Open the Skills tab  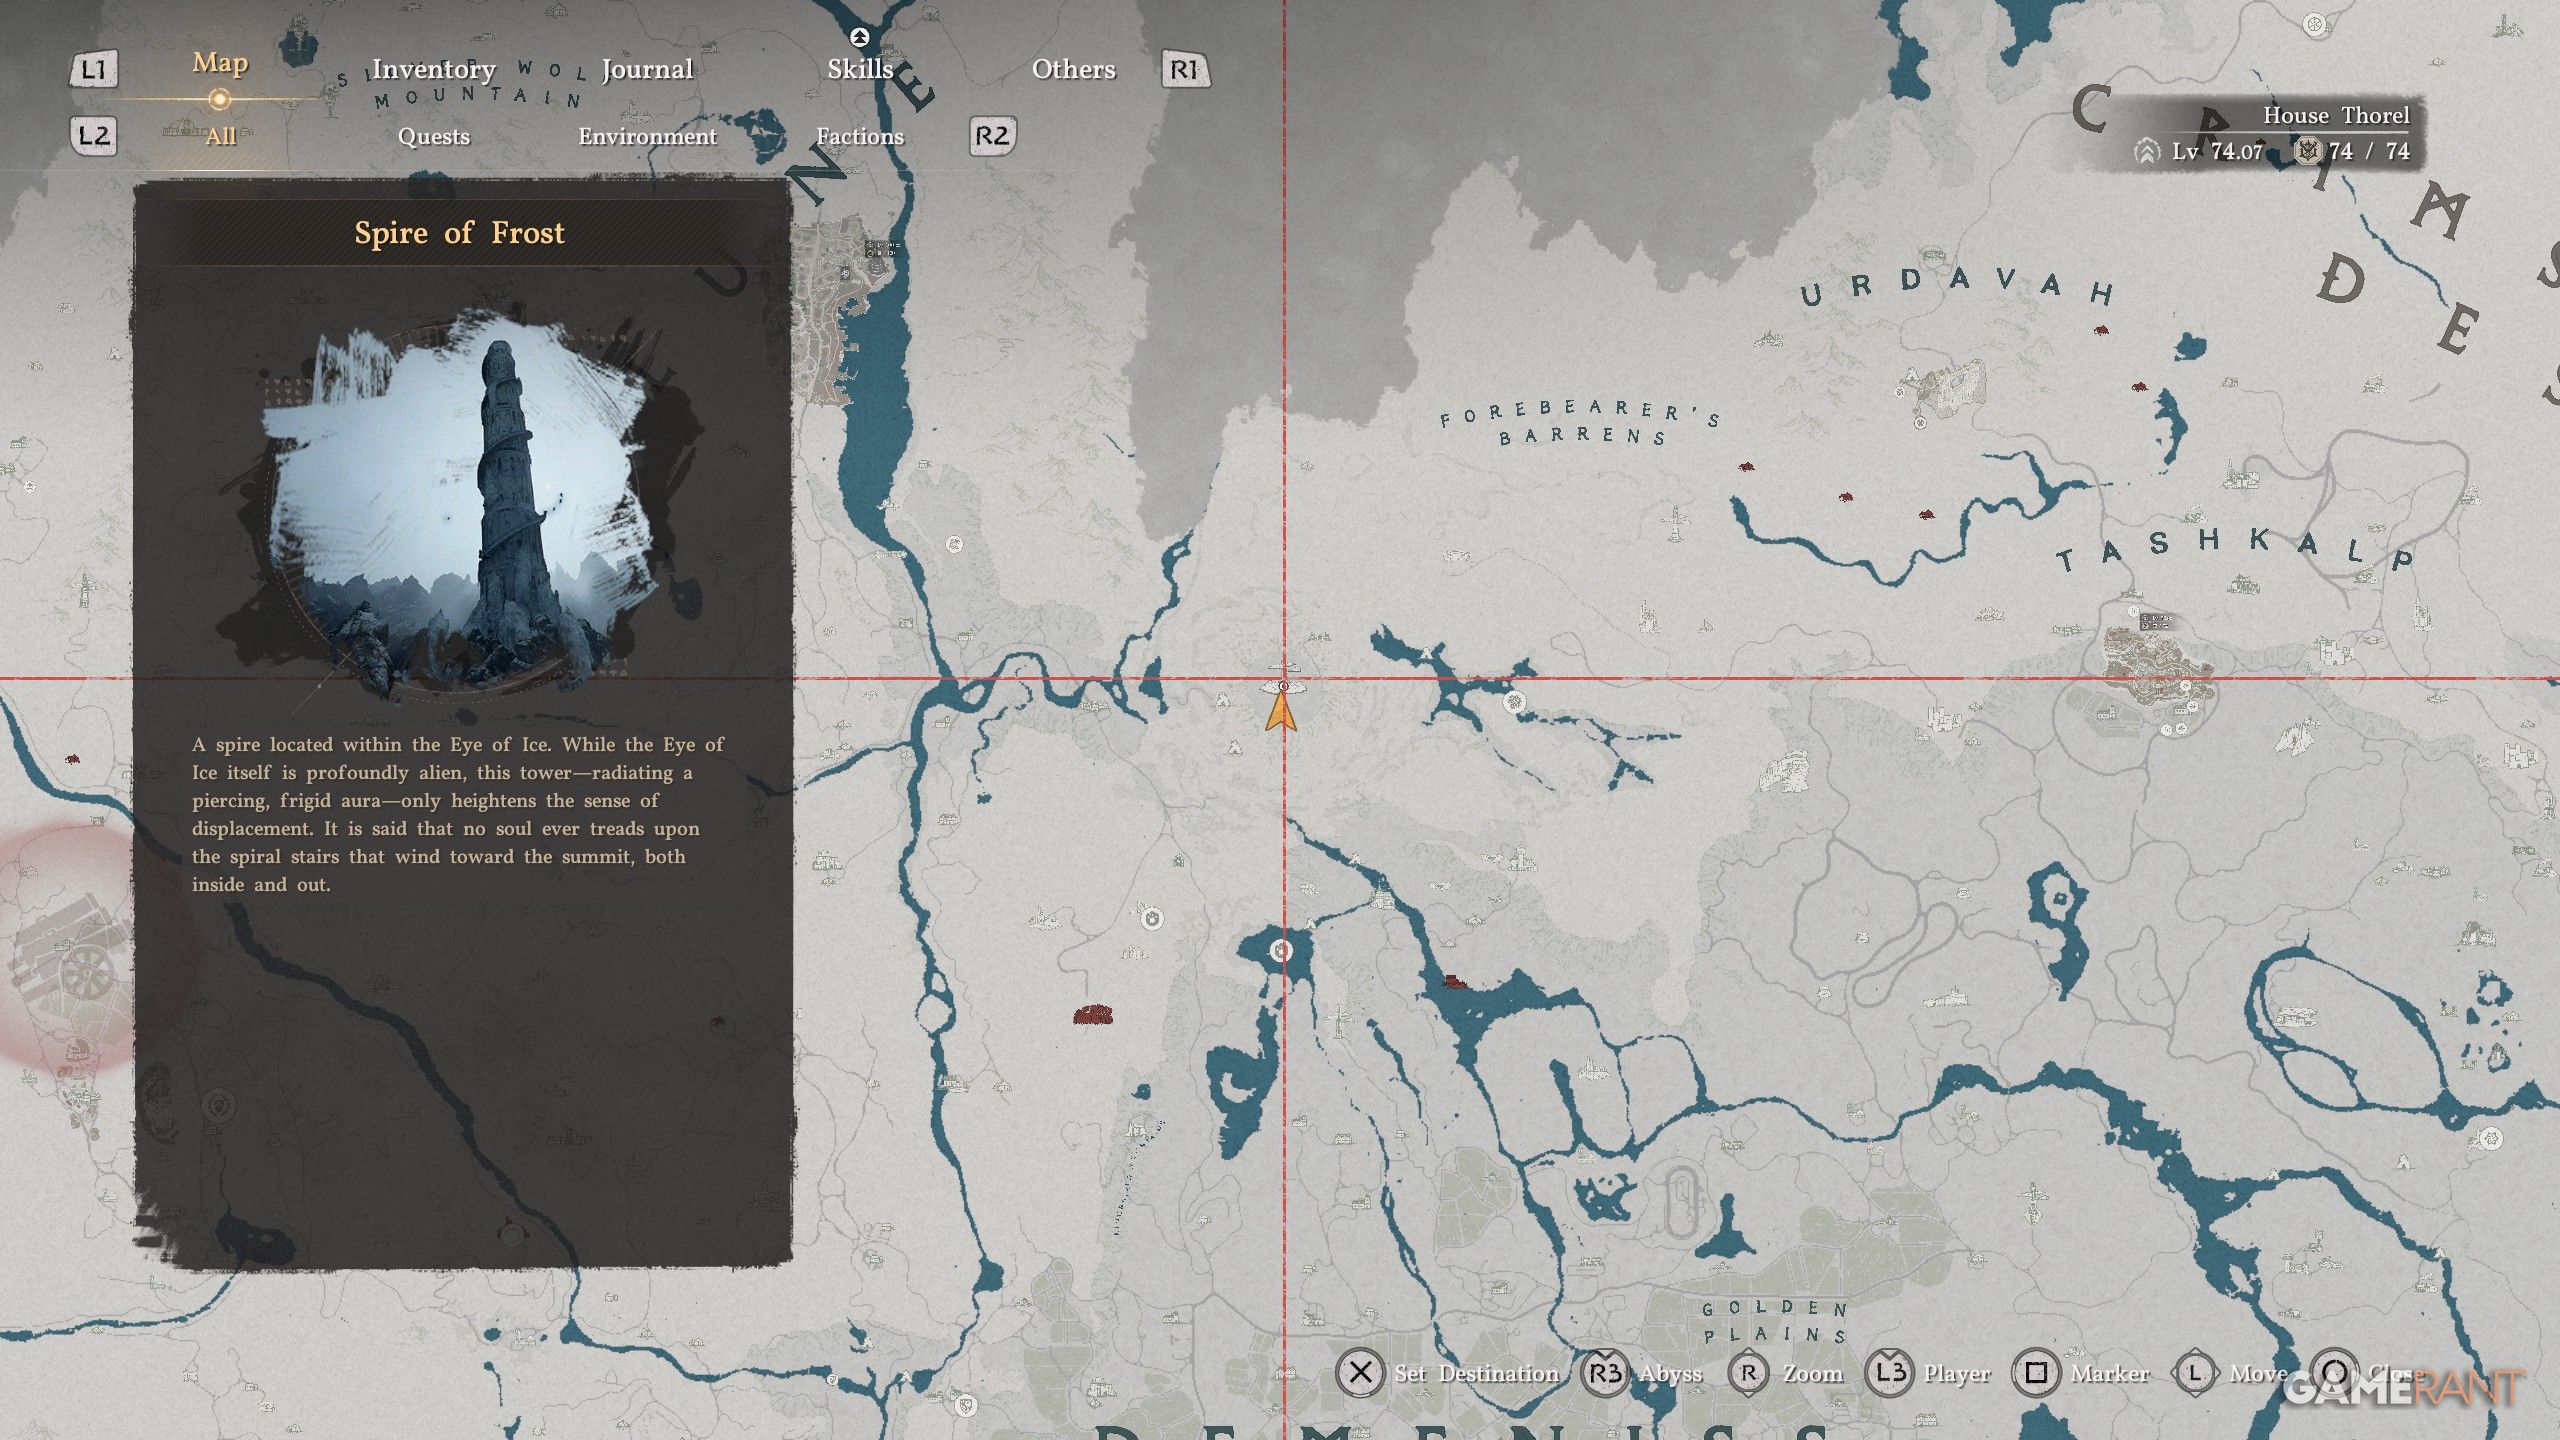860,69
